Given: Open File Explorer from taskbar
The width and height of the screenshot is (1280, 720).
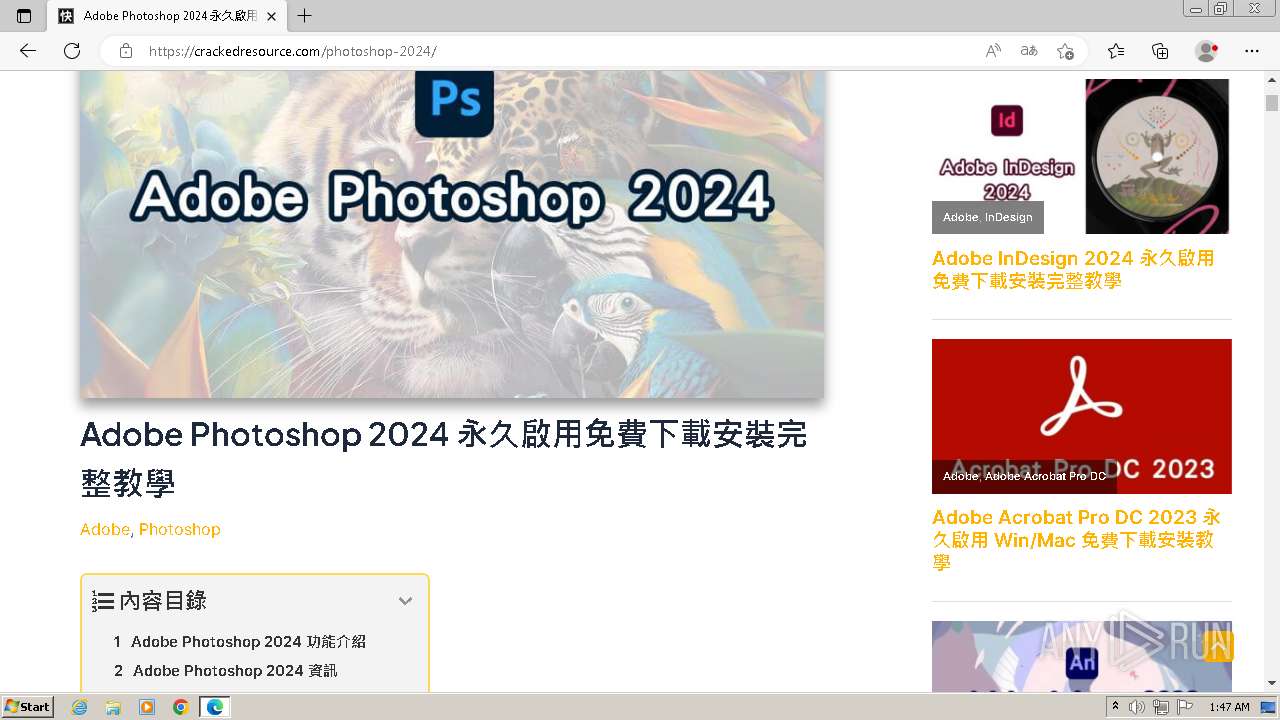Looking at the screenshot, I should 113,707.
